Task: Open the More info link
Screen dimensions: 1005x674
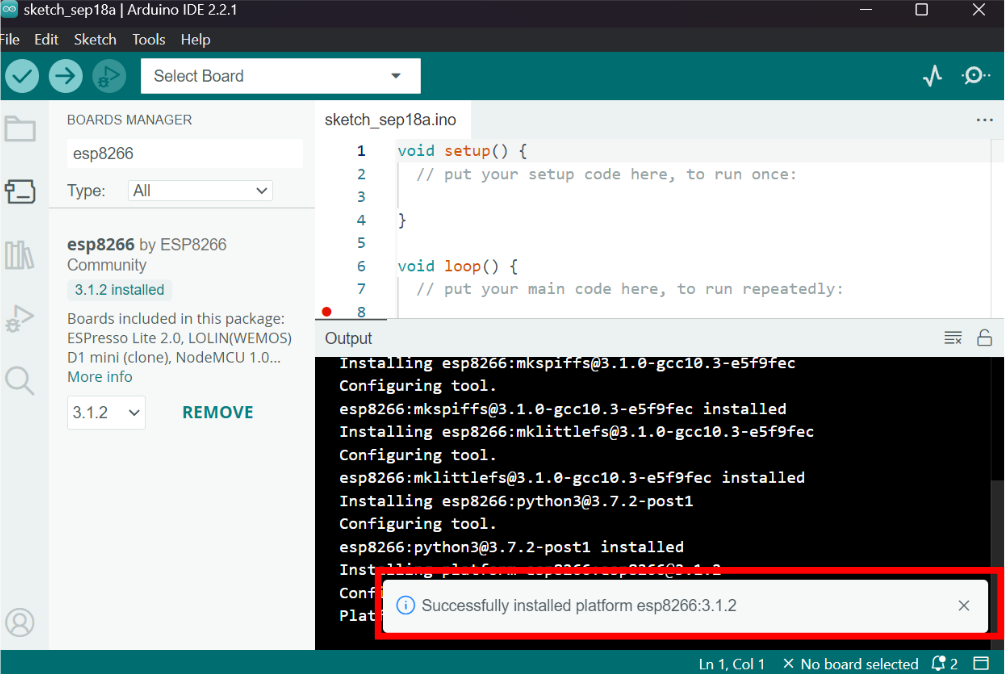Action: (x=100, y=377)
